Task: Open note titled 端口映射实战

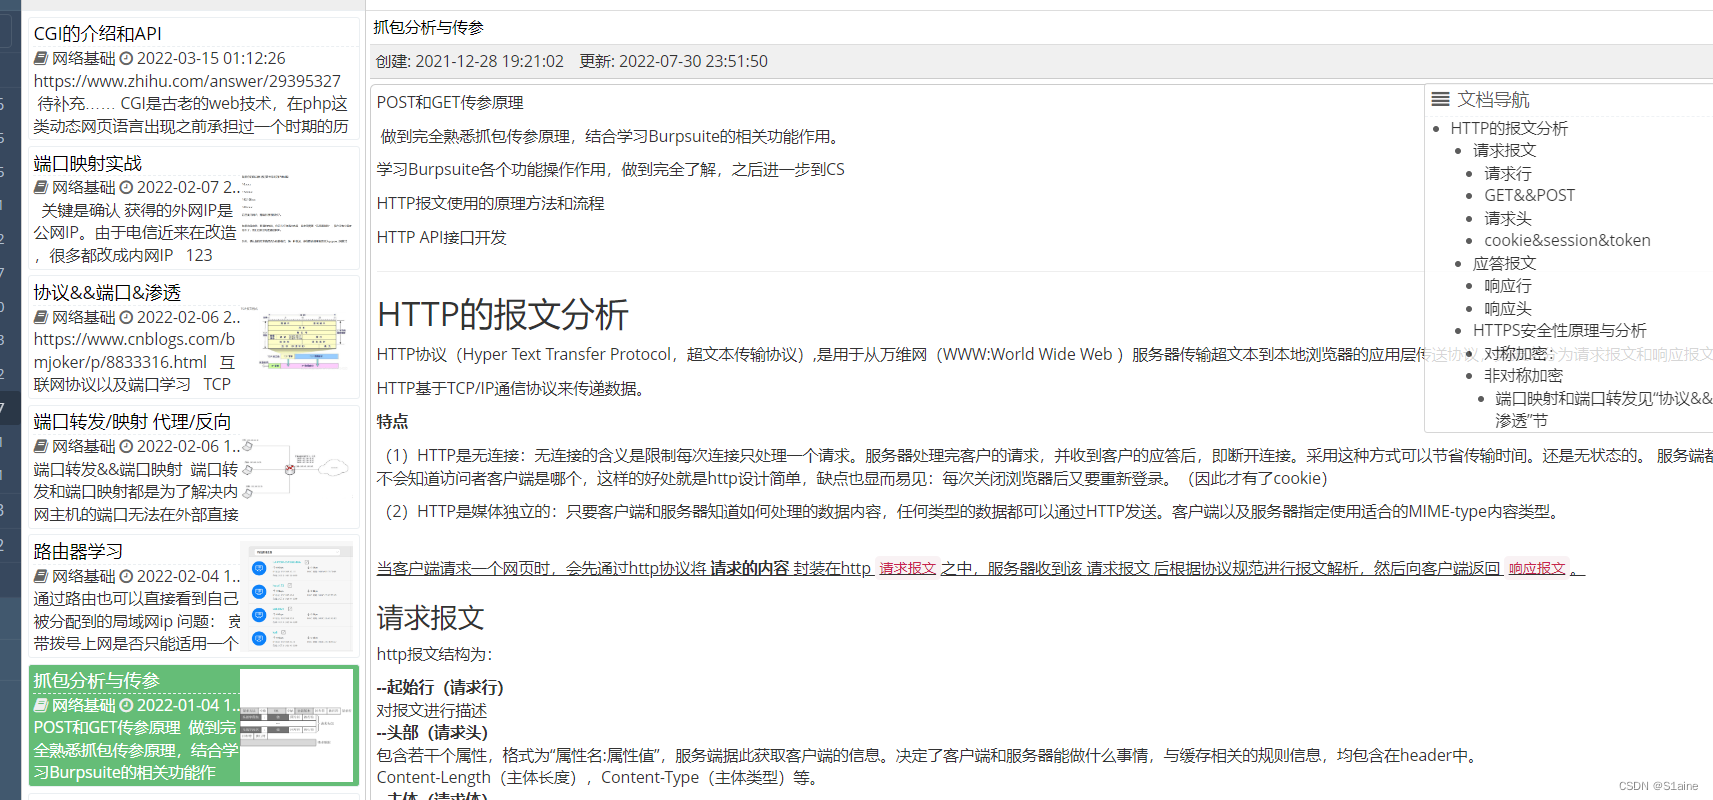Action: pos(88,163)
